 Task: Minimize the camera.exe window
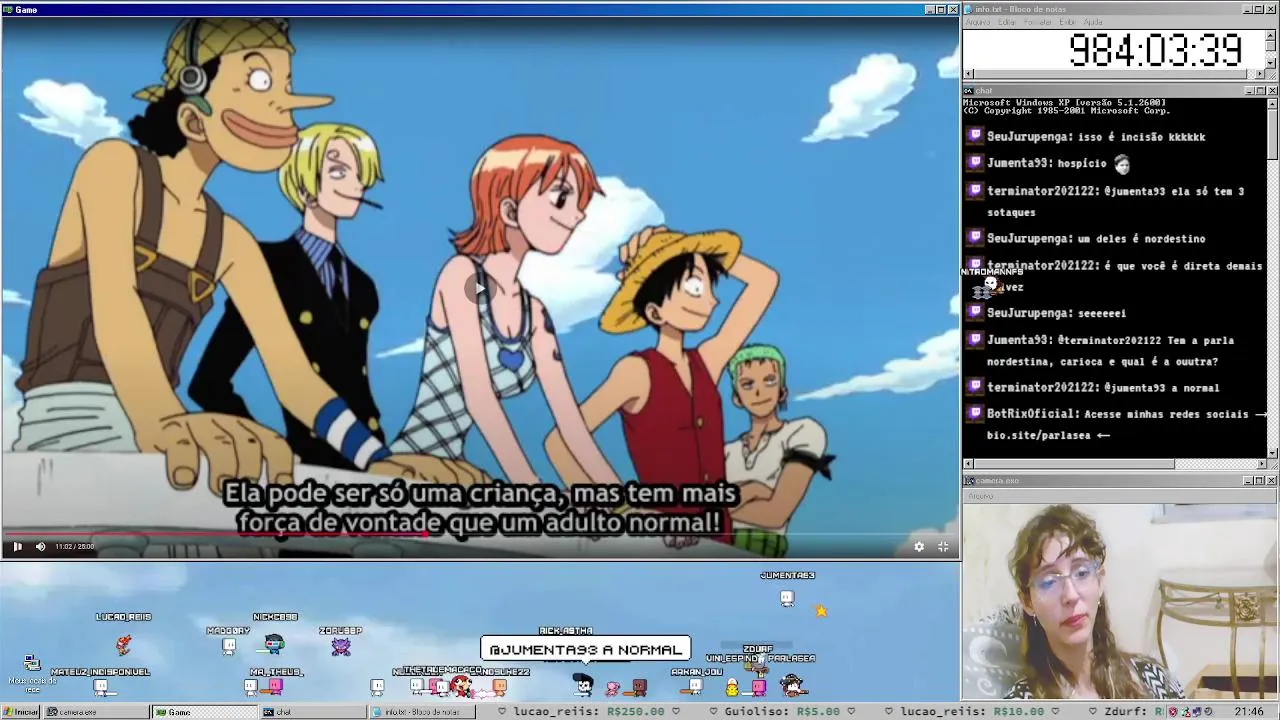(1248, 481)
